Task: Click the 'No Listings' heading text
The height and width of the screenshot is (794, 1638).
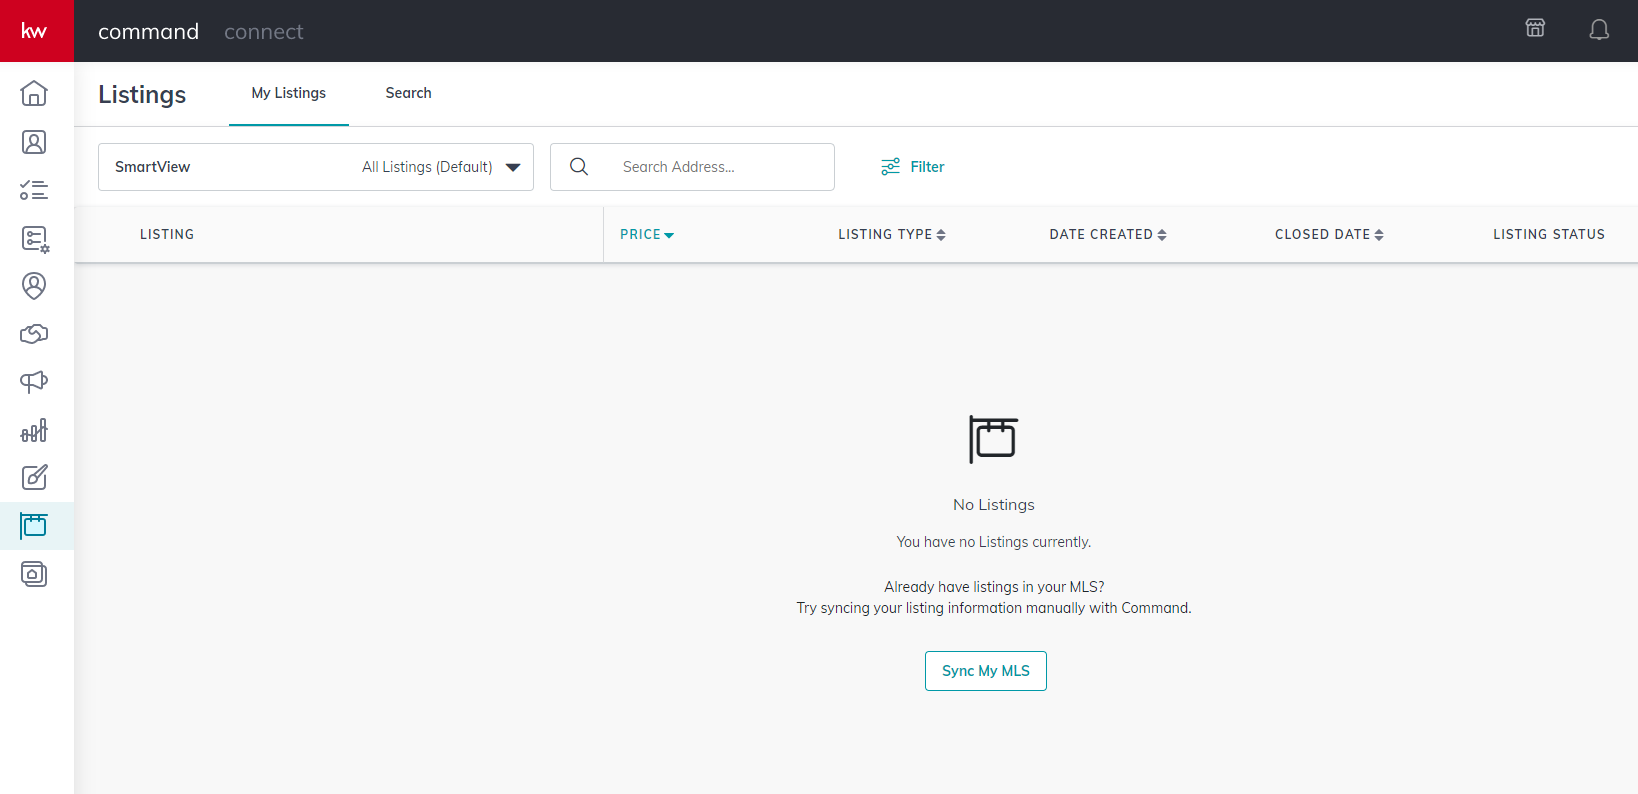Action: pos(994,505)
